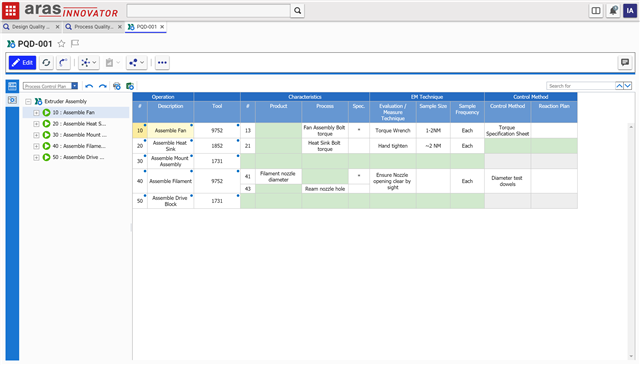Select the Hand tighten cell
640x365 pixels.
tap(393, 146)
